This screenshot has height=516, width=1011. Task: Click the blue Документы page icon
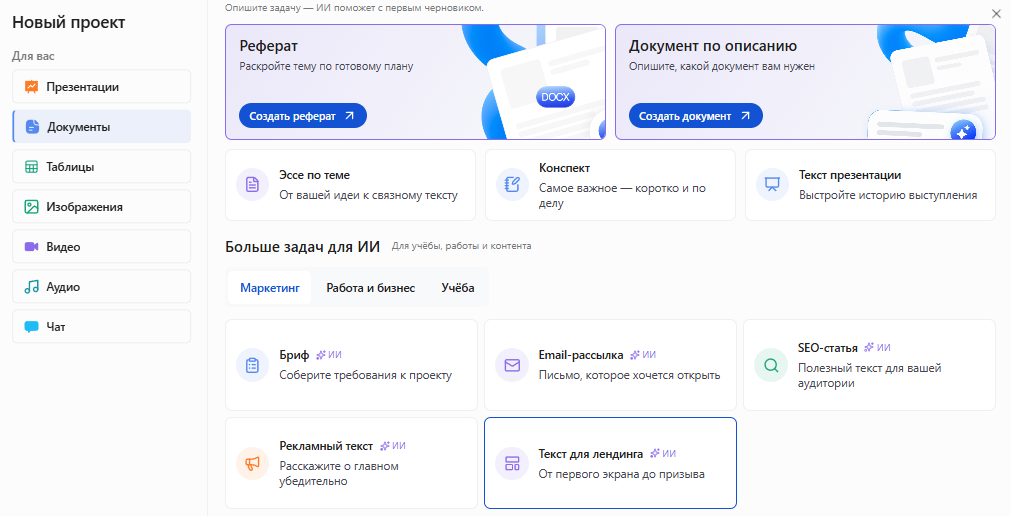(32, 126)
